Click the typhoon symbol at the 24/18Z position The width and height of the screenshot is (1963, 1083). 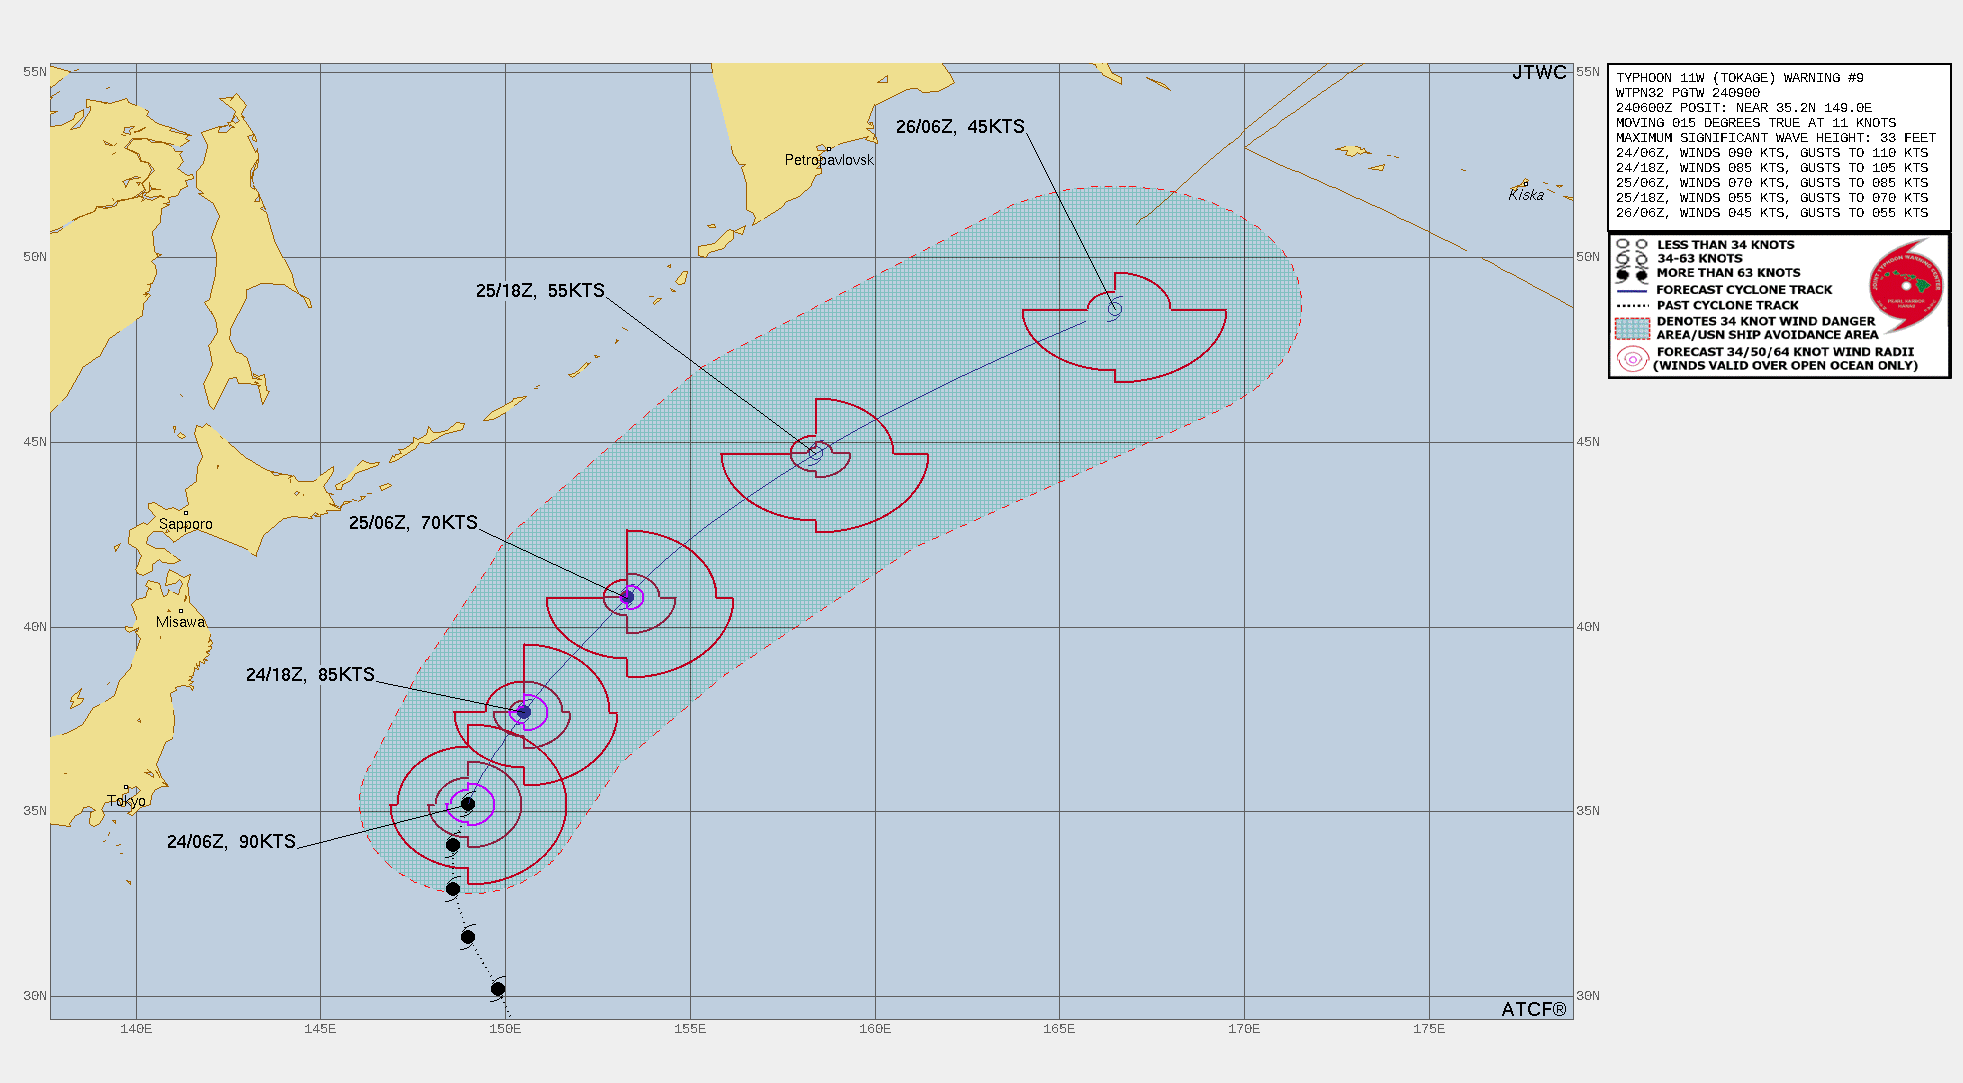523,712
